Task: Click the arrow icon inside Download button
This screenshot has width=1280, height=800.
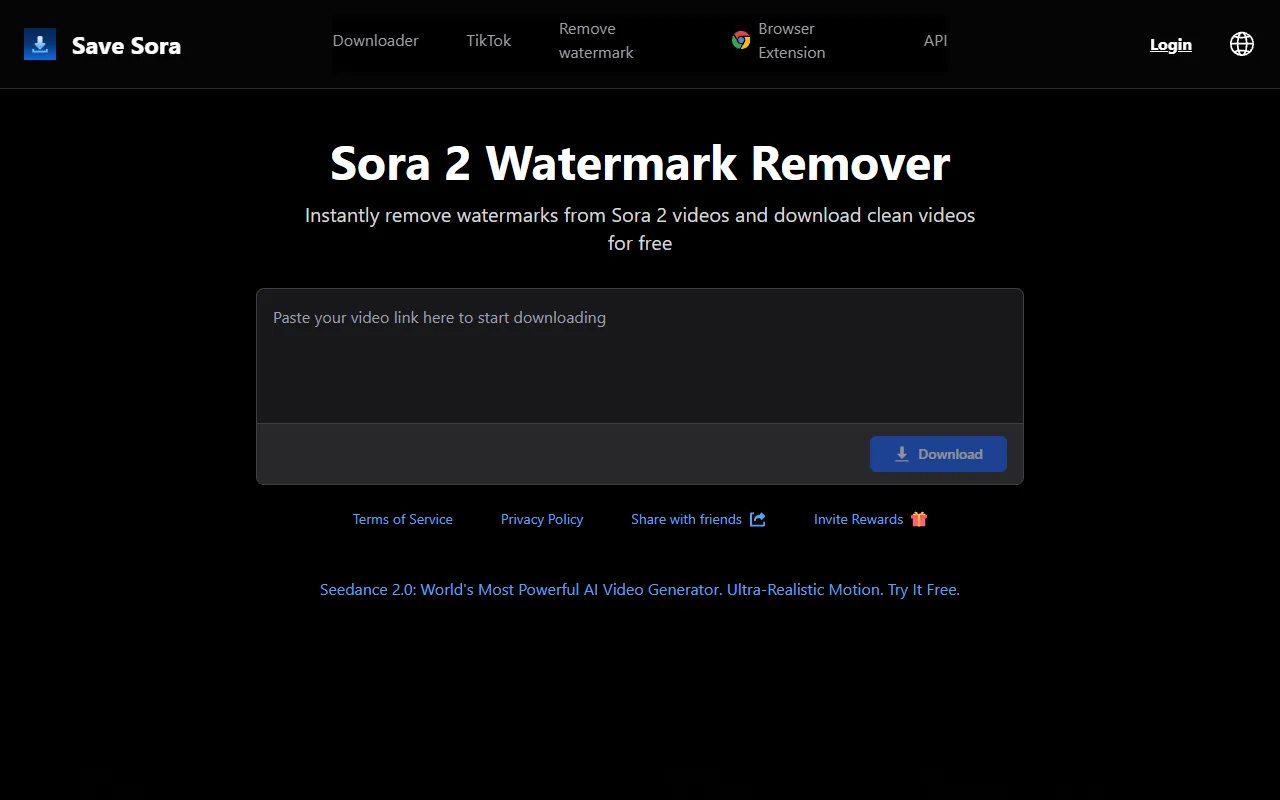Action: (x=902, y=454)
